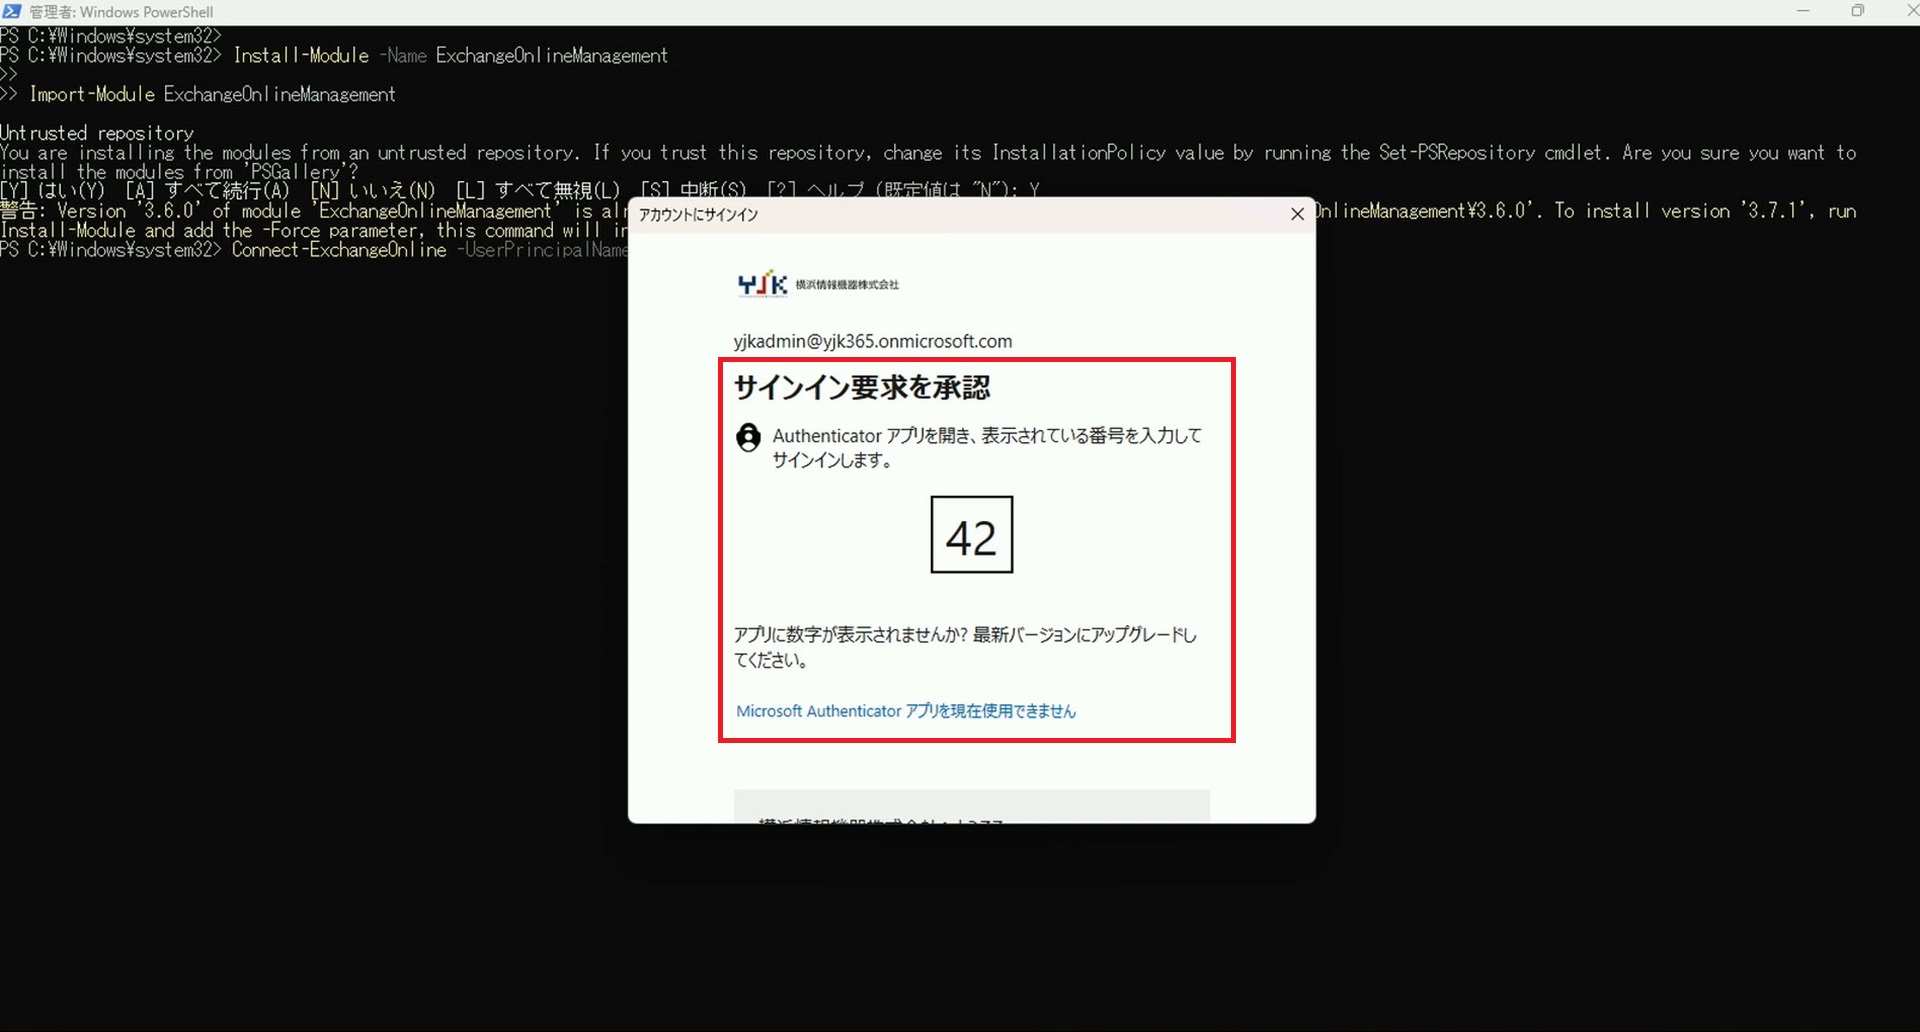The image size is (1920, 1032).
Task: Close the PowerShell window
Action: pyautogui.click(x=1909, y=12)
